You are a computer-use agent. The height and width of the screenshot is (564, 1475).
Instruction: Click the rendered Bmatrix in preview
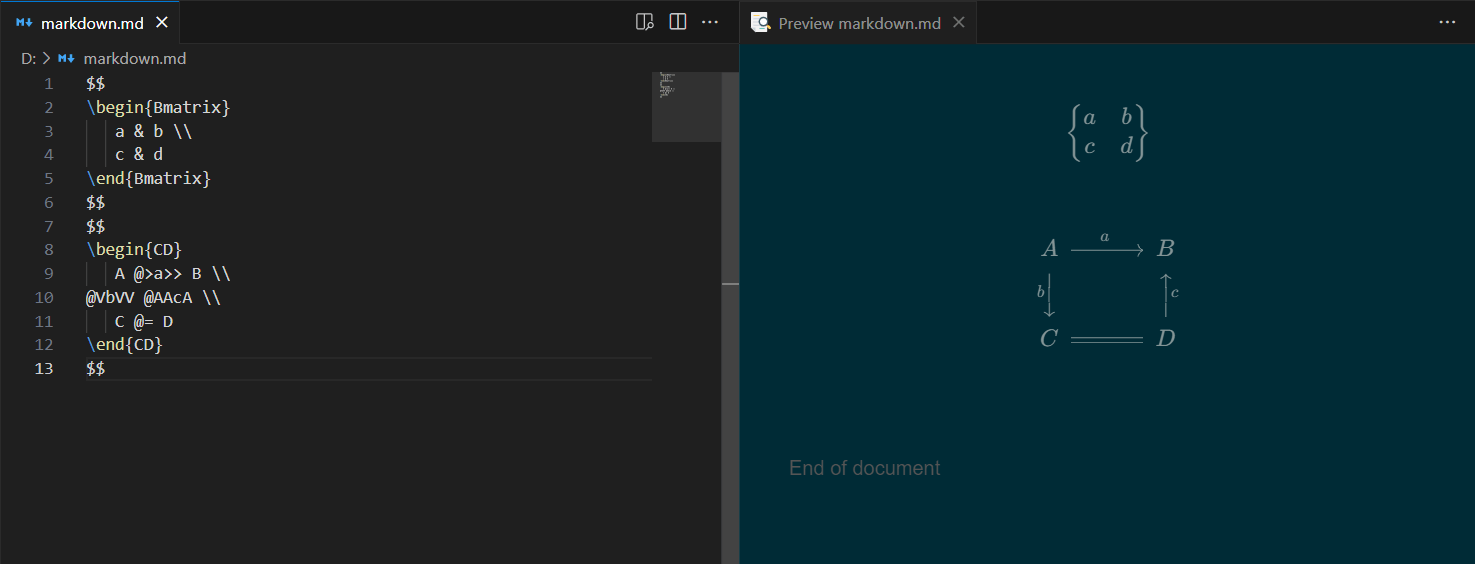tap(1106, 132)
